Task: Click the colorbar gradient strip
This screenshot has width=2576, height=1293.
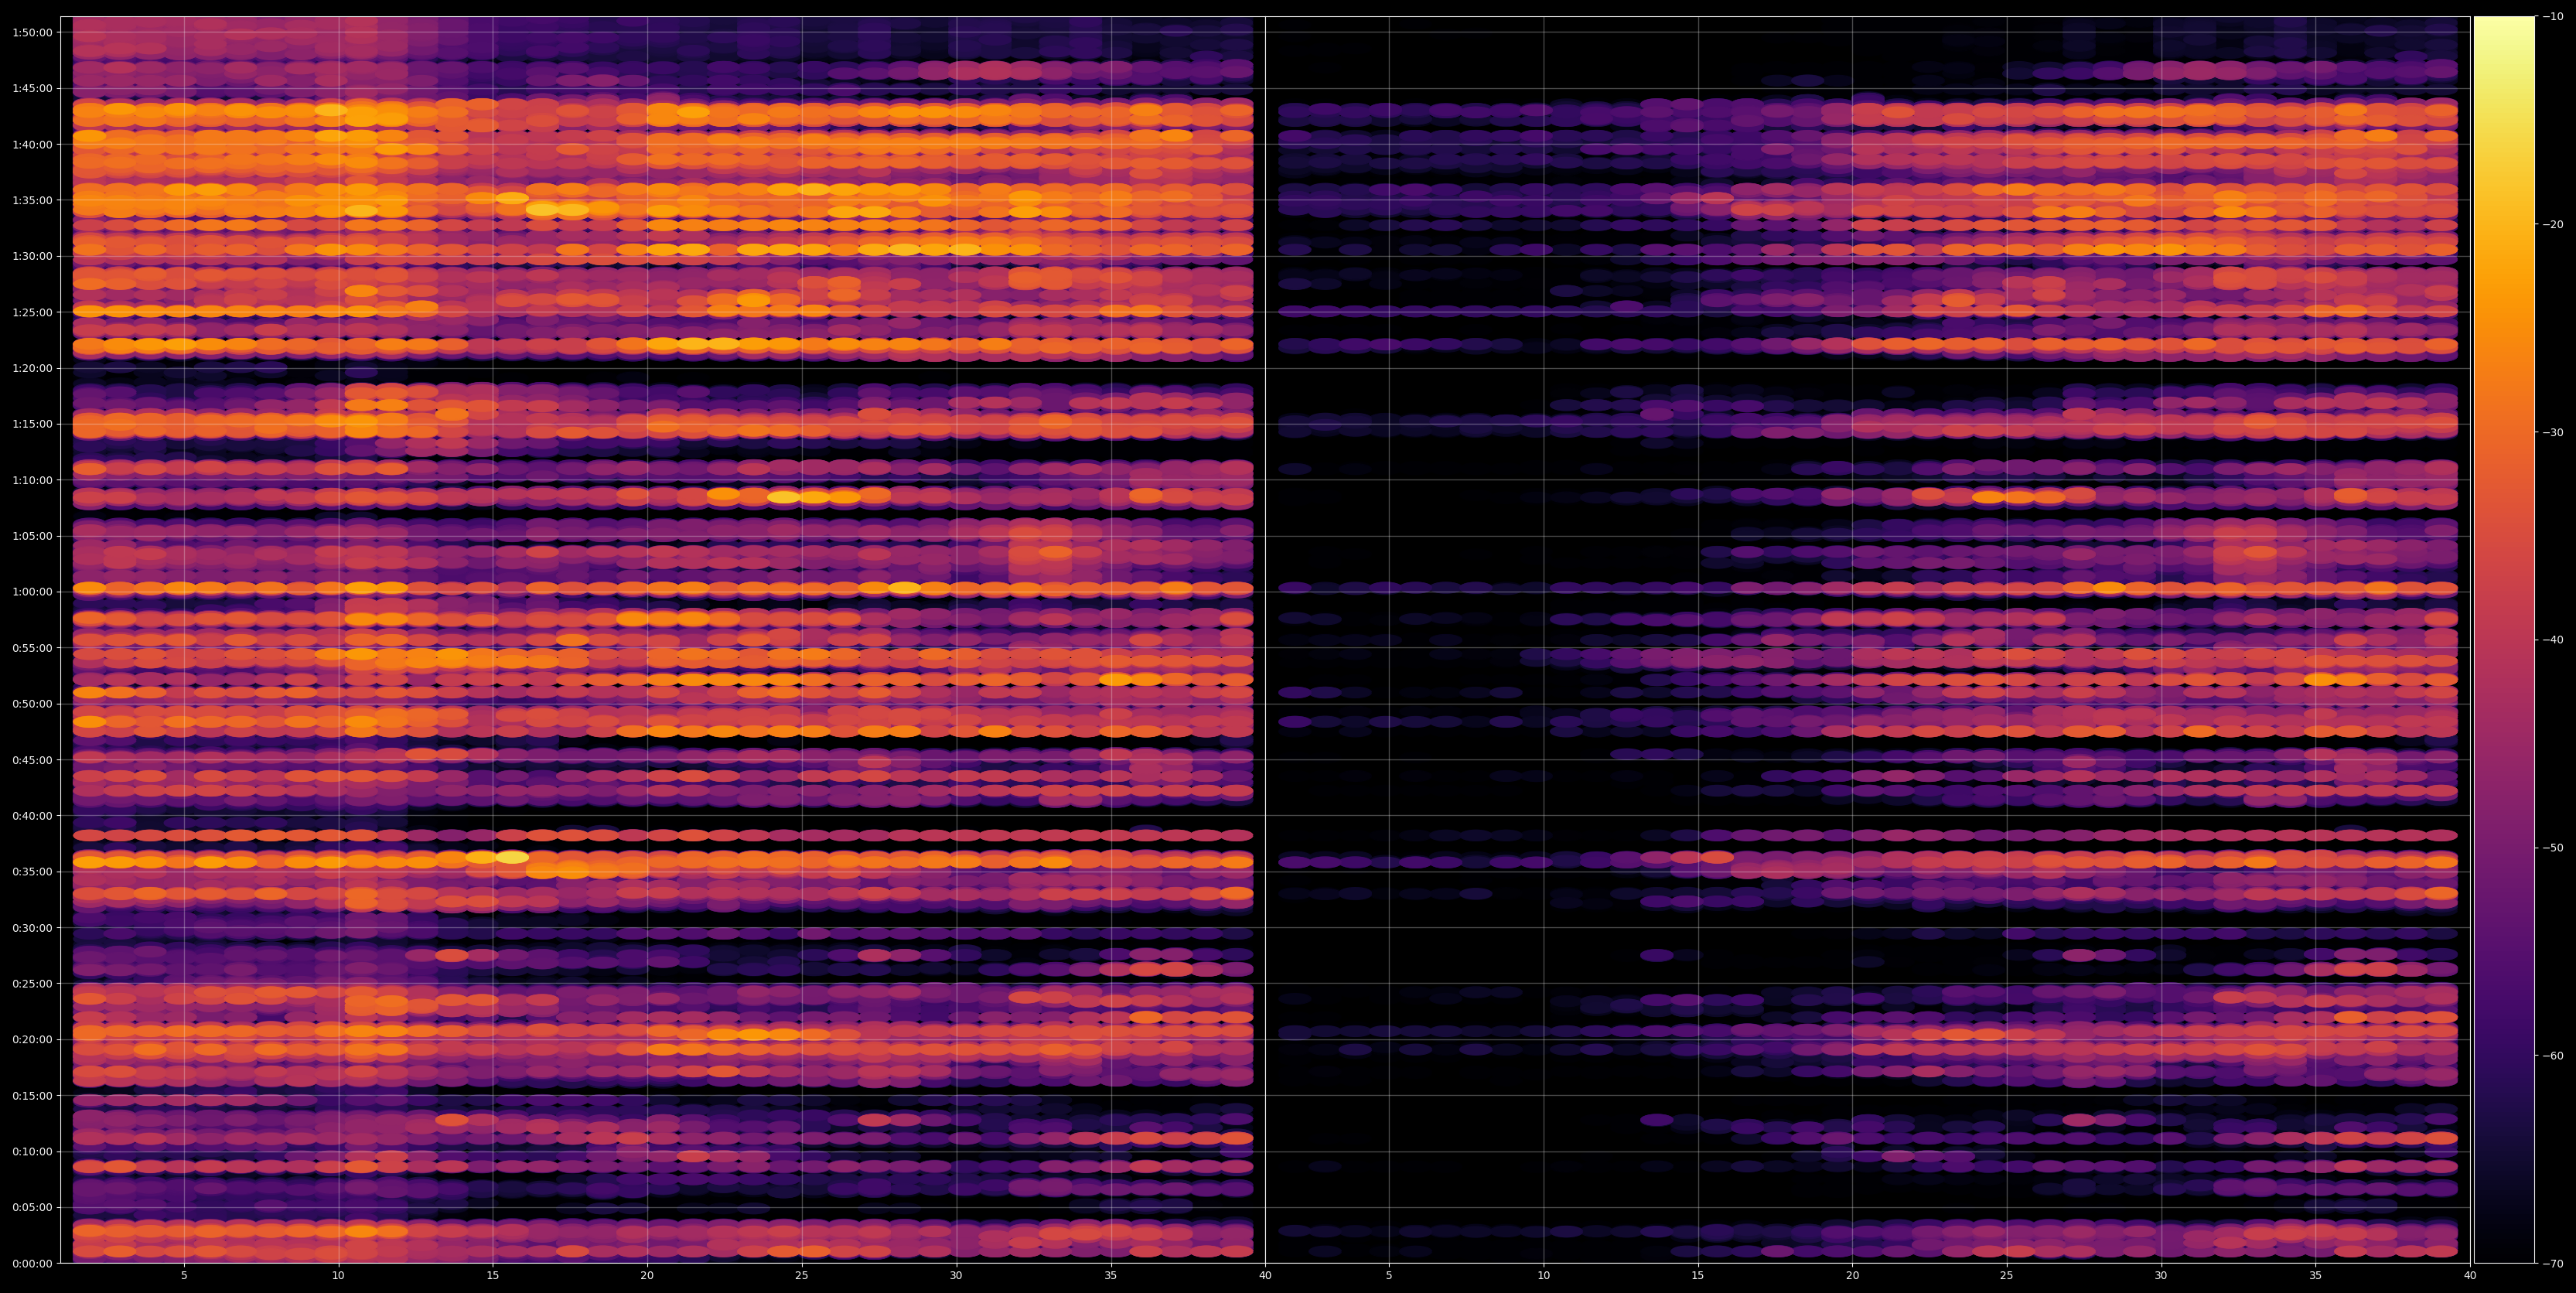Action: pyautogui.click(x=2504, y=640)
